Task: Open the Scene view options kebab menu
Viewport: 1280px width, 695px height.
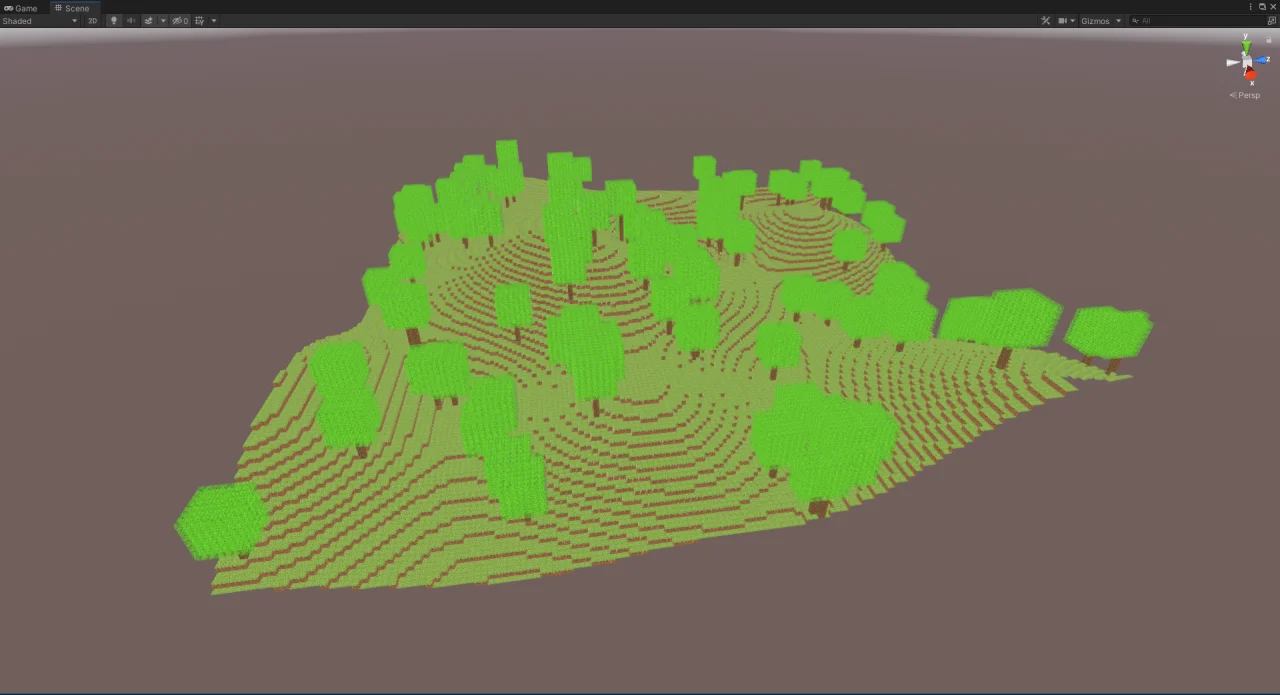Action: 1250,7
